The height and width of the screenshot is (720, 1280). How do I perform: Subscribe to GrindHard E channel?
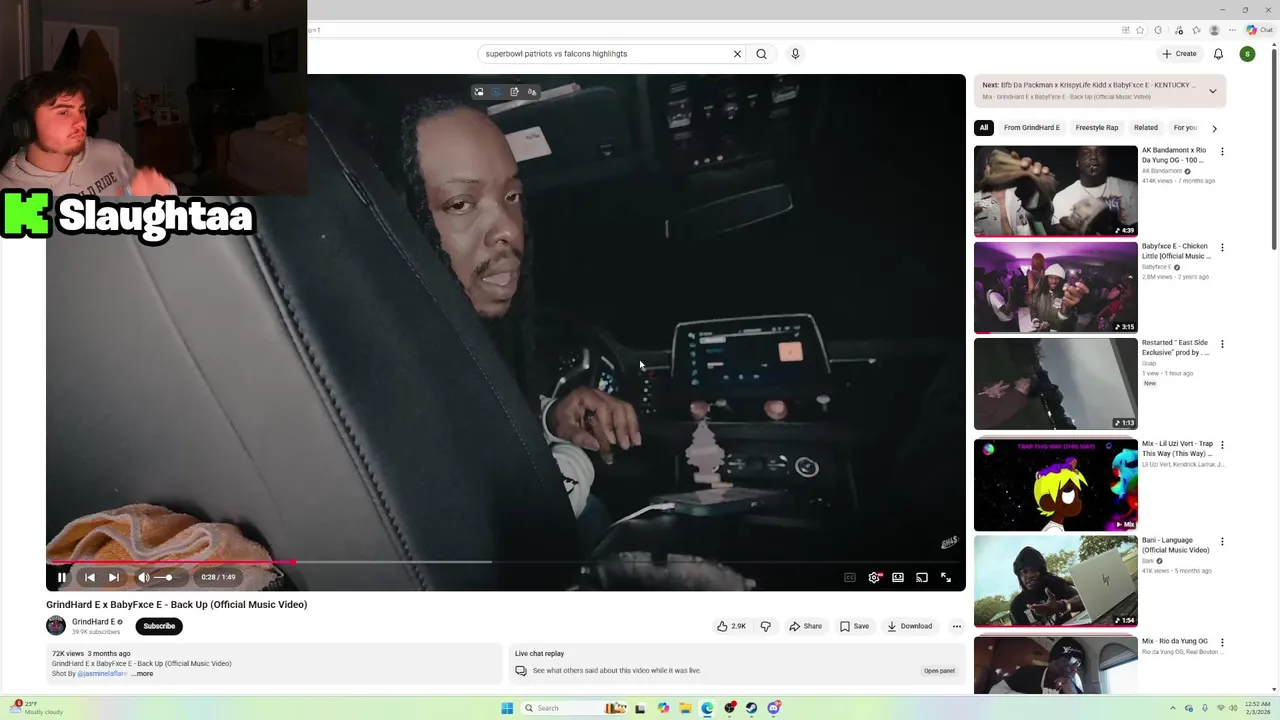[159, 626]
